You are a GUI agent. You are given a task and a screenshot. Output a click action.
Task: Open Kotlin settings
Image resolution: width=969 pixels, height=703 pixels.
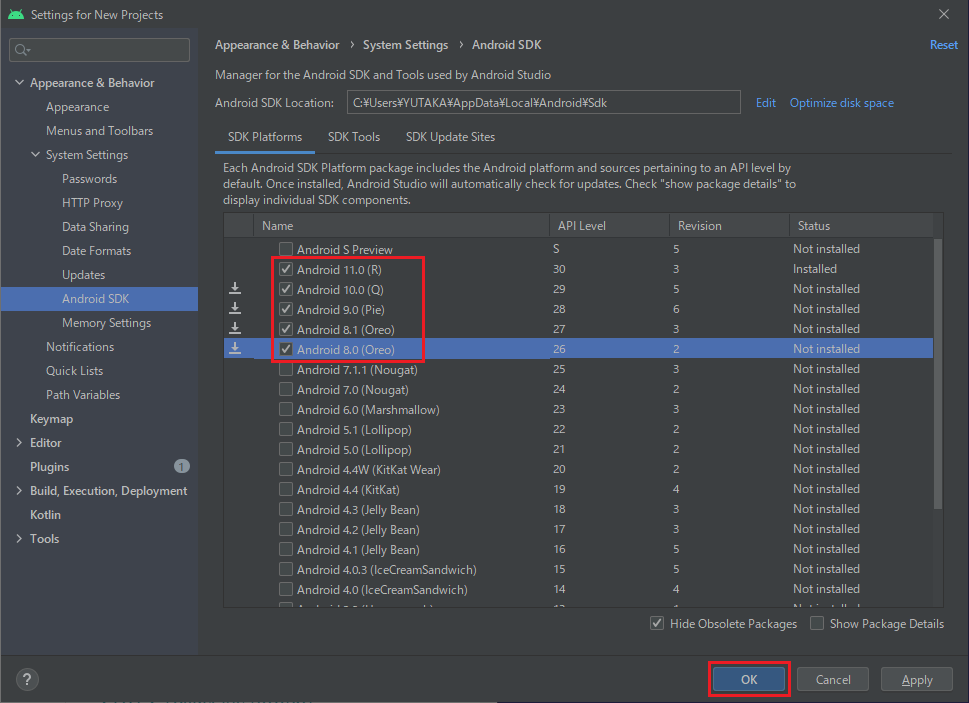(45, 515)
